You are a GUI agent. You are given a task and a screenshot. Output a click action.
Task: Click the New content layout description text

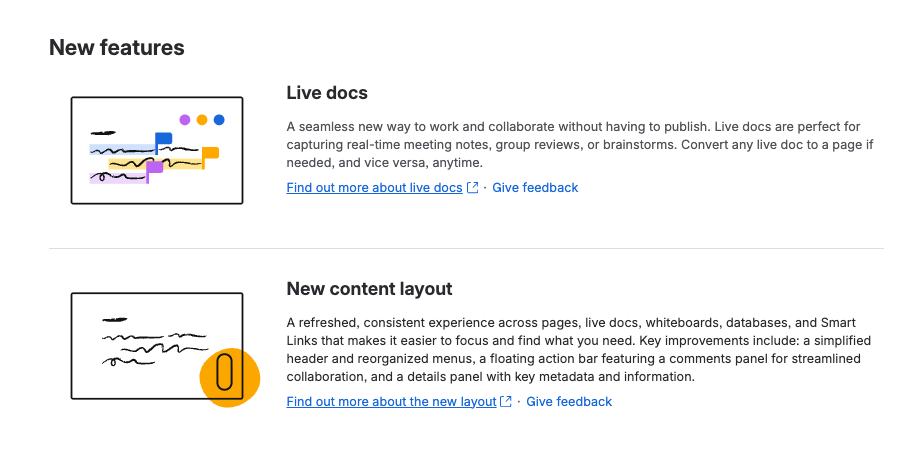579,350
